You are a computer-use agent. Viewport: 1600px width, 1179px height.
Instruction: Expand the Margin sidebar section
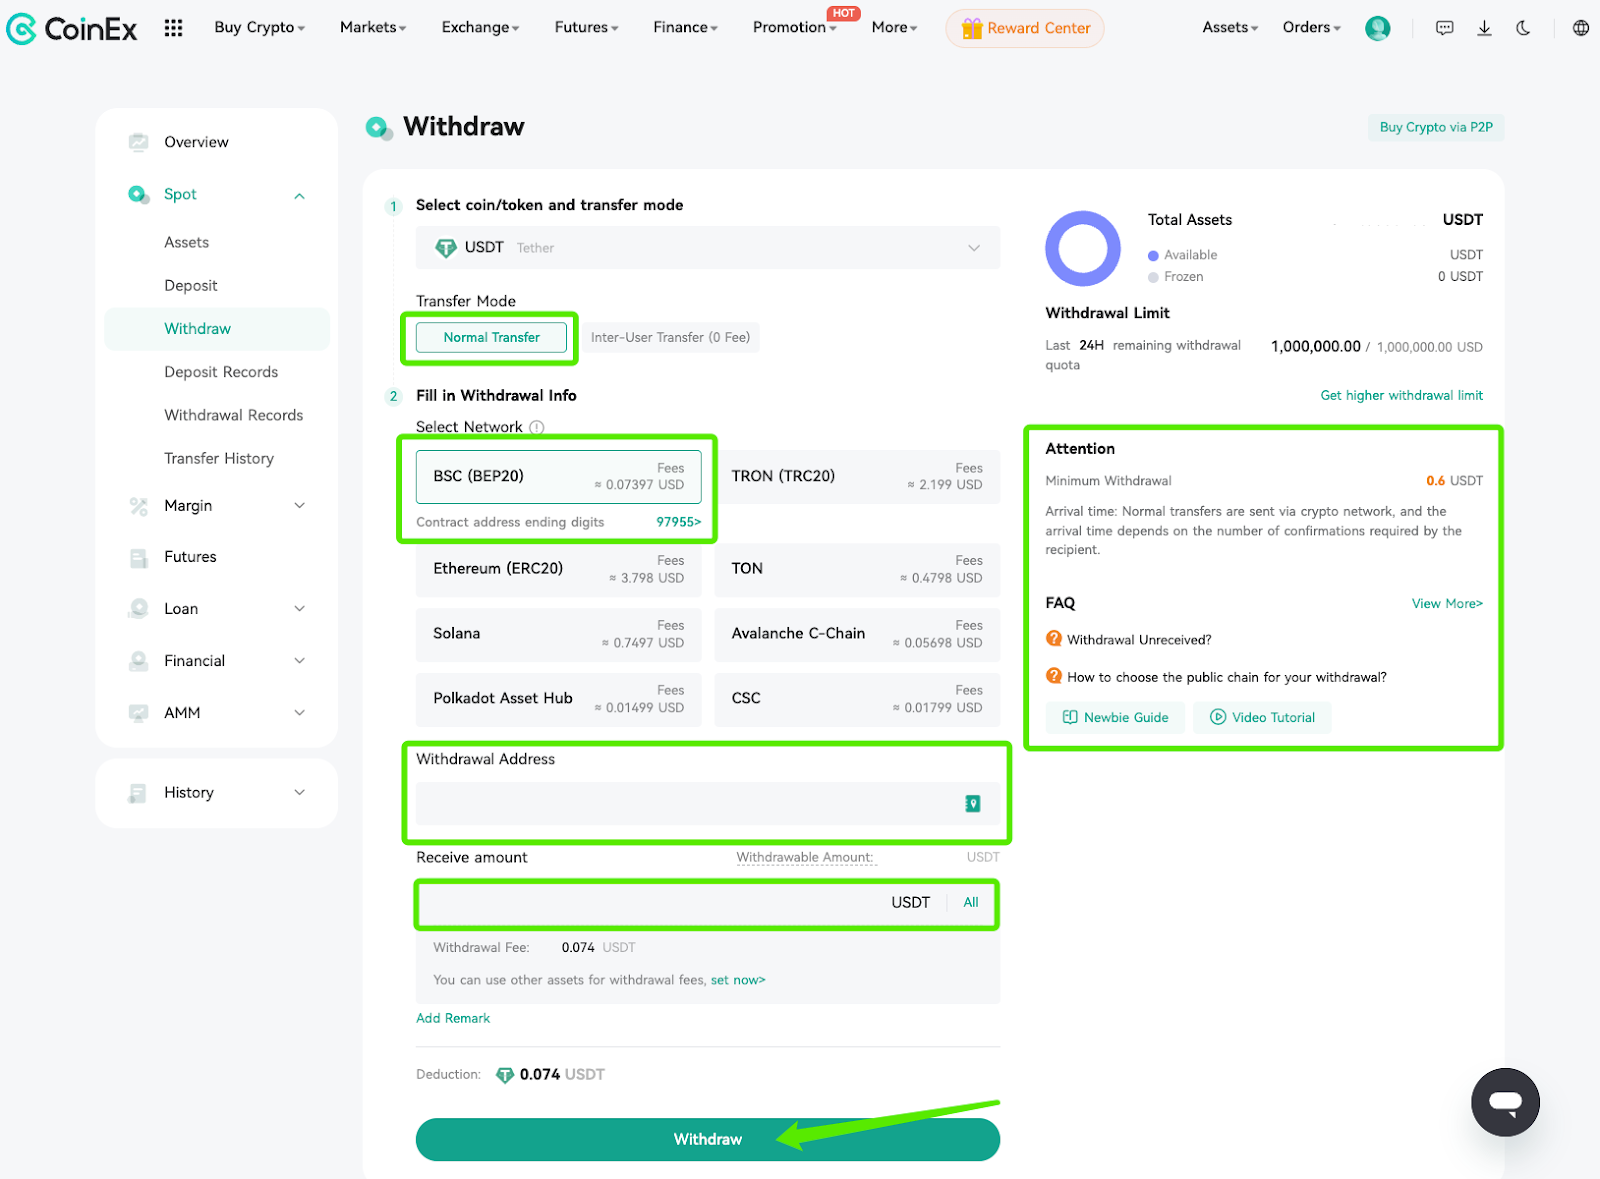[x=299, y=506]
